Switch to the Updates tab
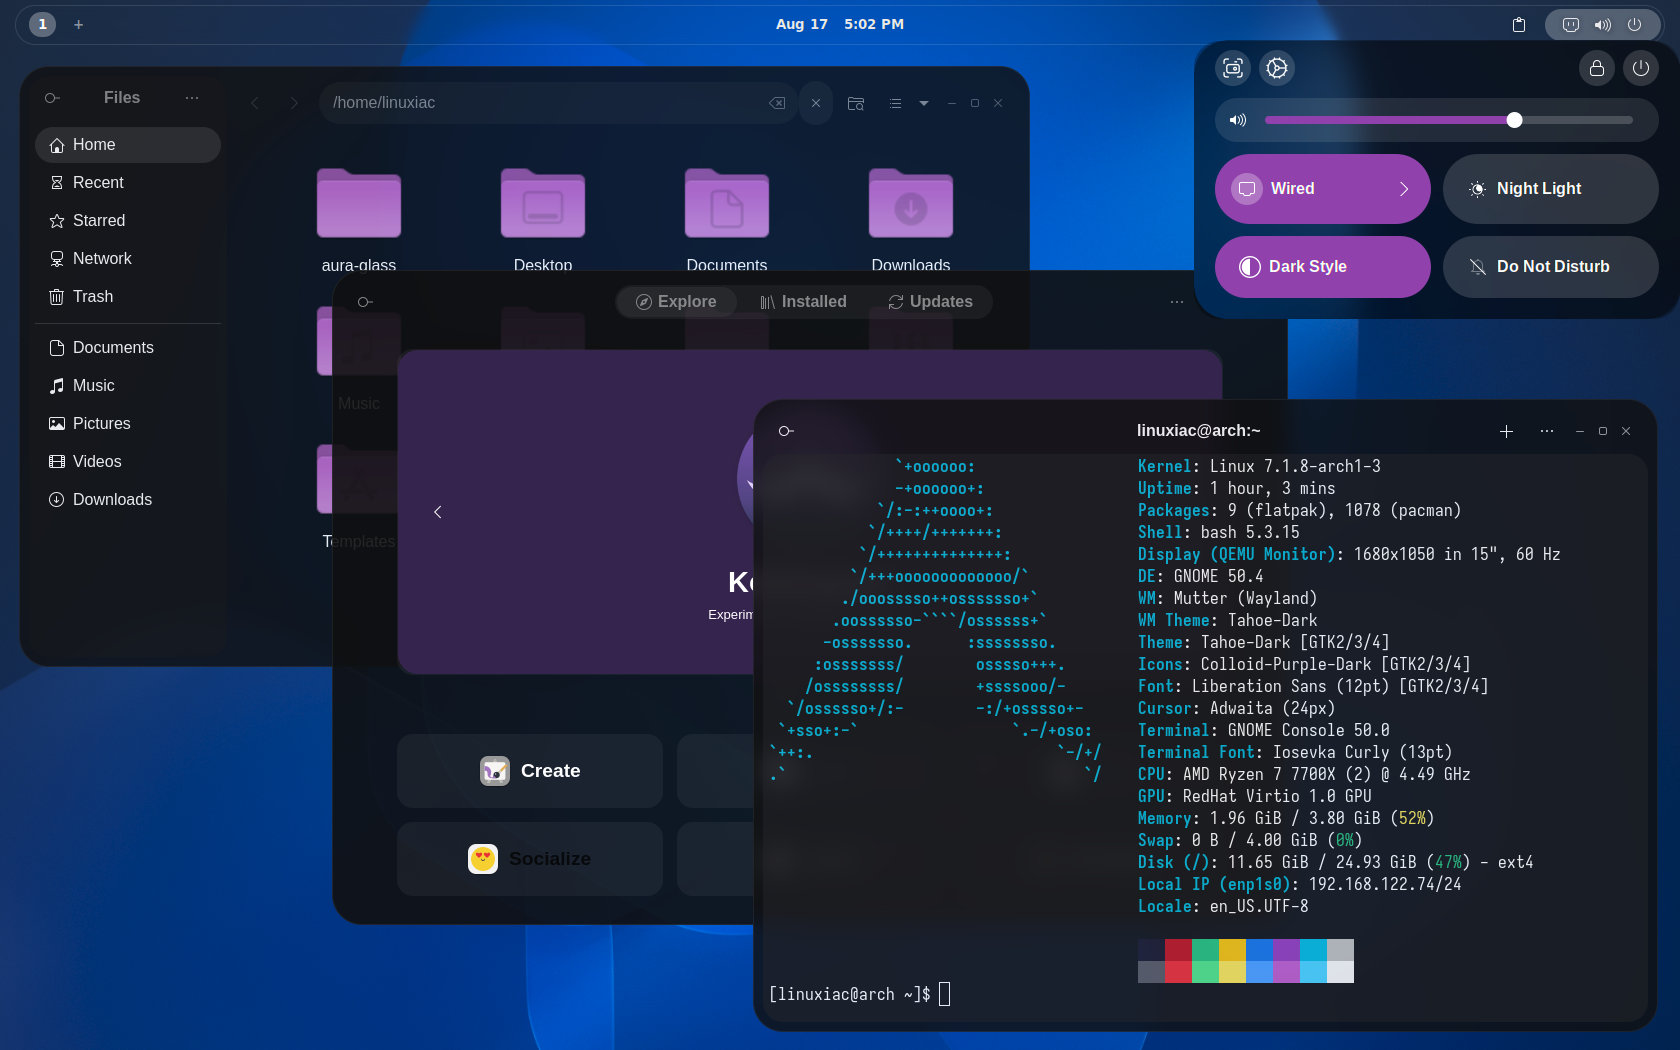Screen dimensions: 1680x1050 tap(930, 302)
